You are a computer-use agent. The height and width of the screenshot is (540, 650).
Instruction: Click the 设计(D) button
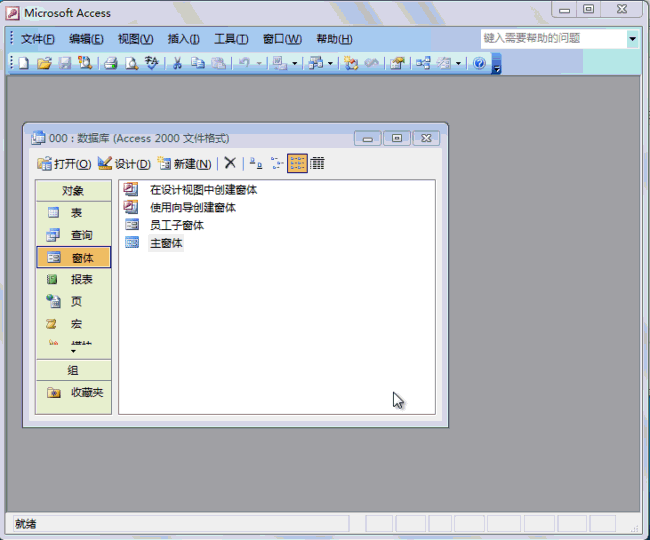[x=124, y=164]
